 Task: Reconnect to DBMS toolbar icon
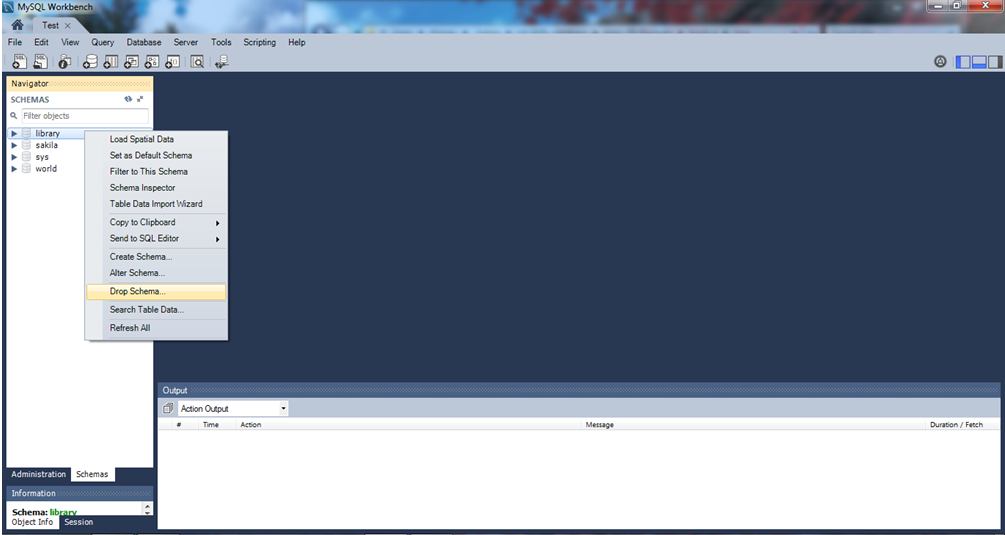click(222, 62)
